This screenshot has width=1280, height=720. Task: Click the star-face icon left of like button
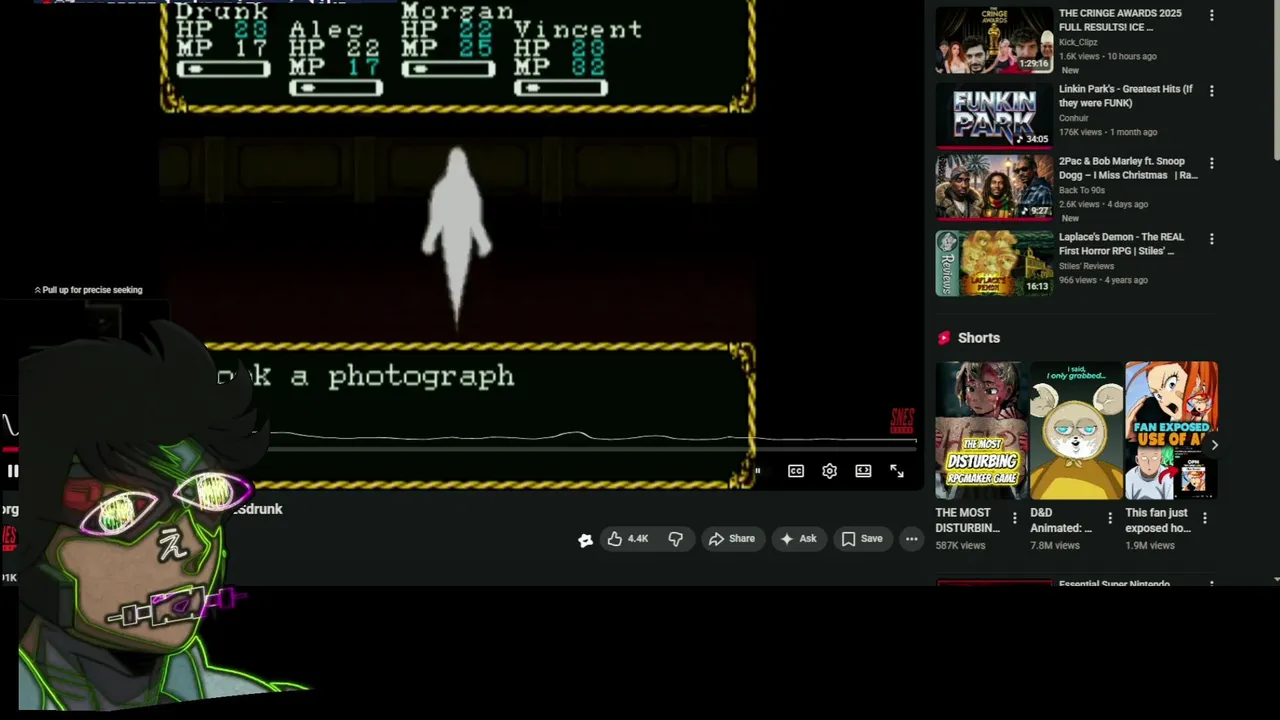(x=586, y=540)
